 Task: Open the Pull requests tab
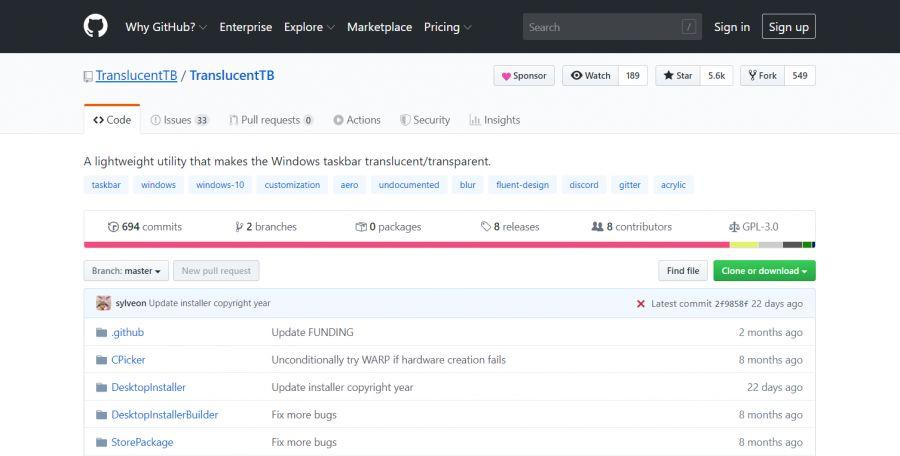[270, 120]
